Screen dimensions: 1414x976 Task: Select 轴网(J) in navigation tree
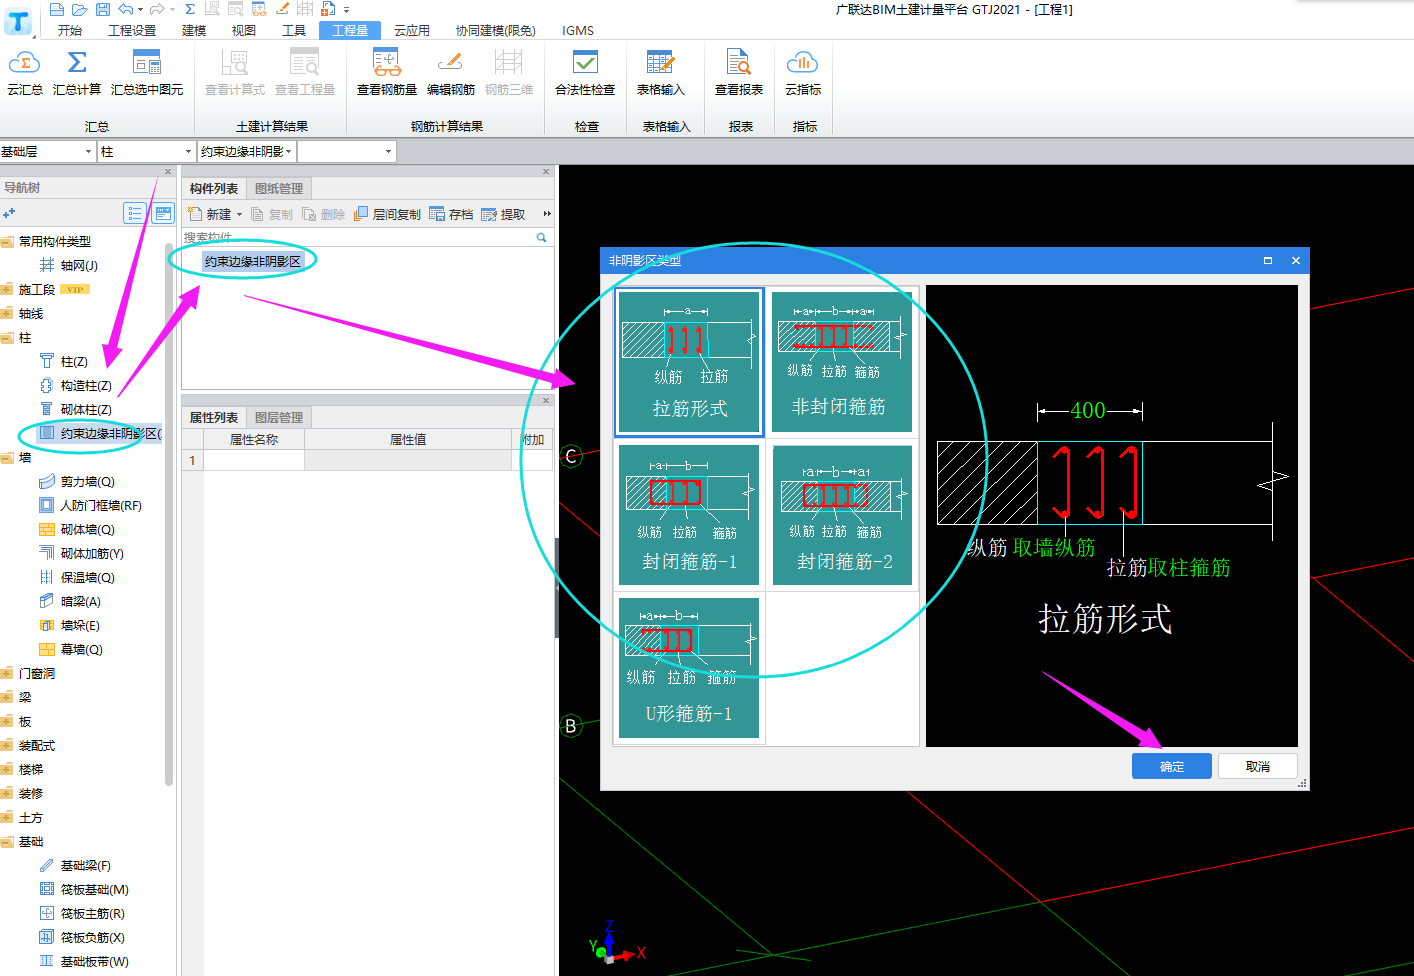(68, 265)
